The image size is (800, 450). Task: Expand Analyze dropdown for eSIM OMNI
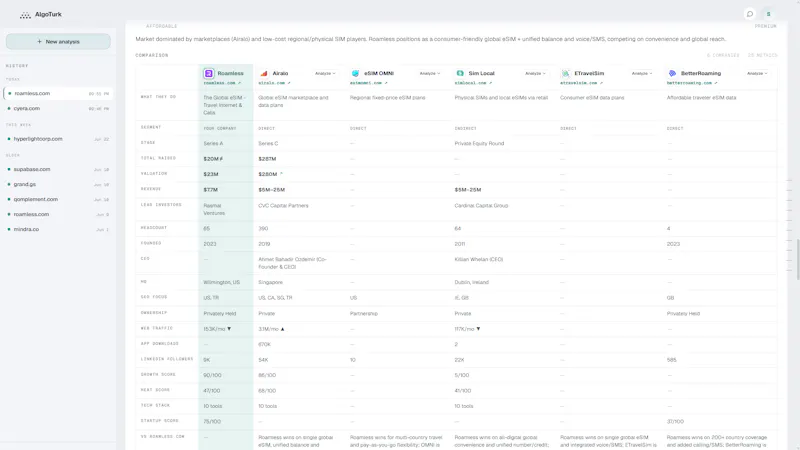430,73
